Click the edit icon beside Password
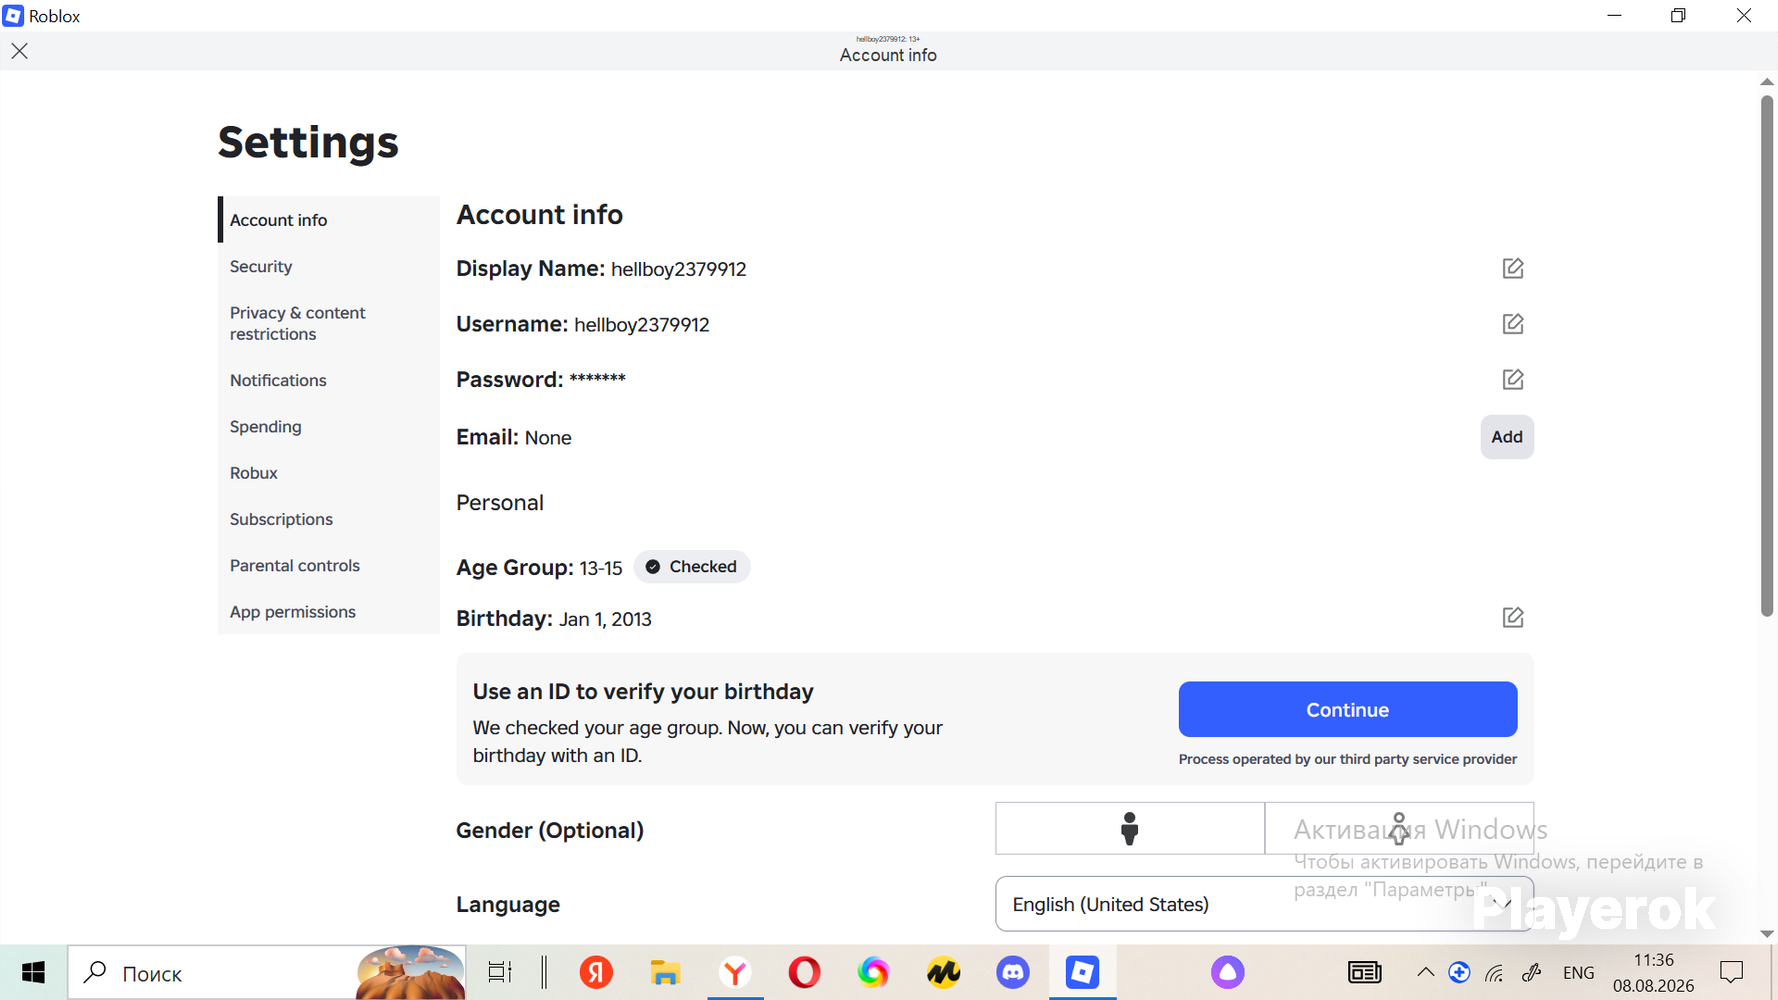 (x=1513, y=379)
